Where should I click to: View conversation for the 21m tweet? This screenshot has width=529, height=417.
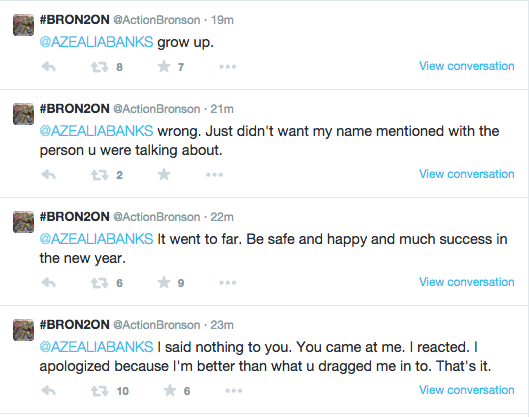tap(467, 174)
